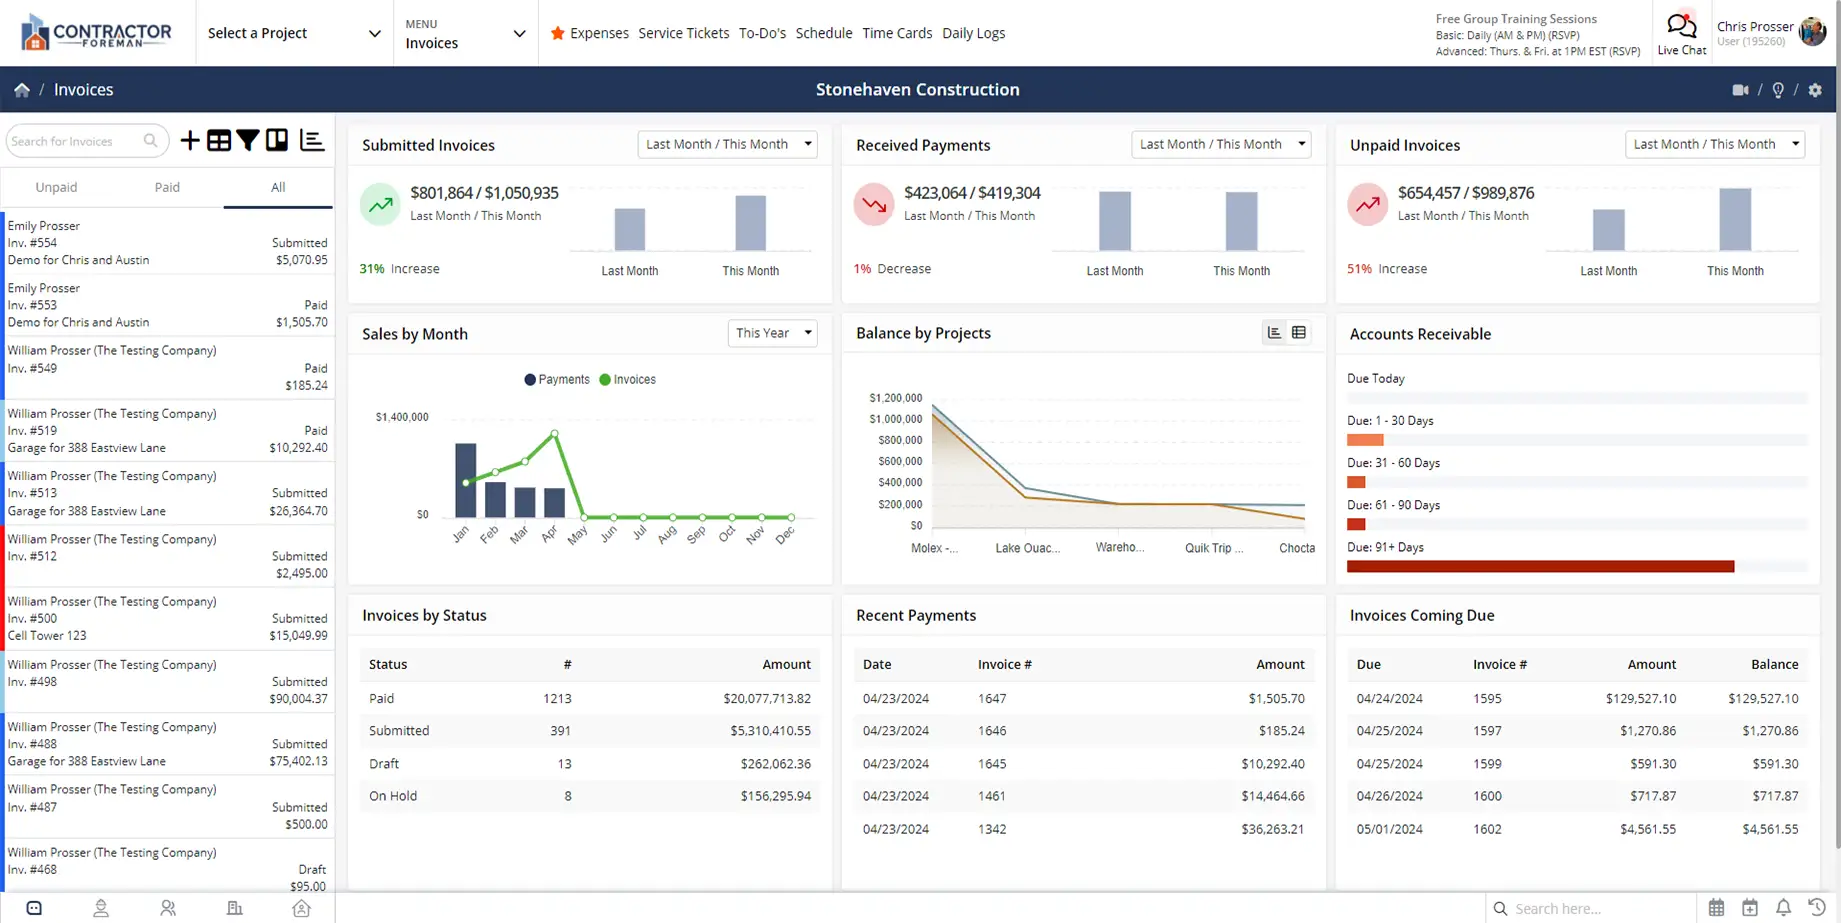Switch Balance by Projects to chart view

pyautogui.click(x=1274, y=333)
